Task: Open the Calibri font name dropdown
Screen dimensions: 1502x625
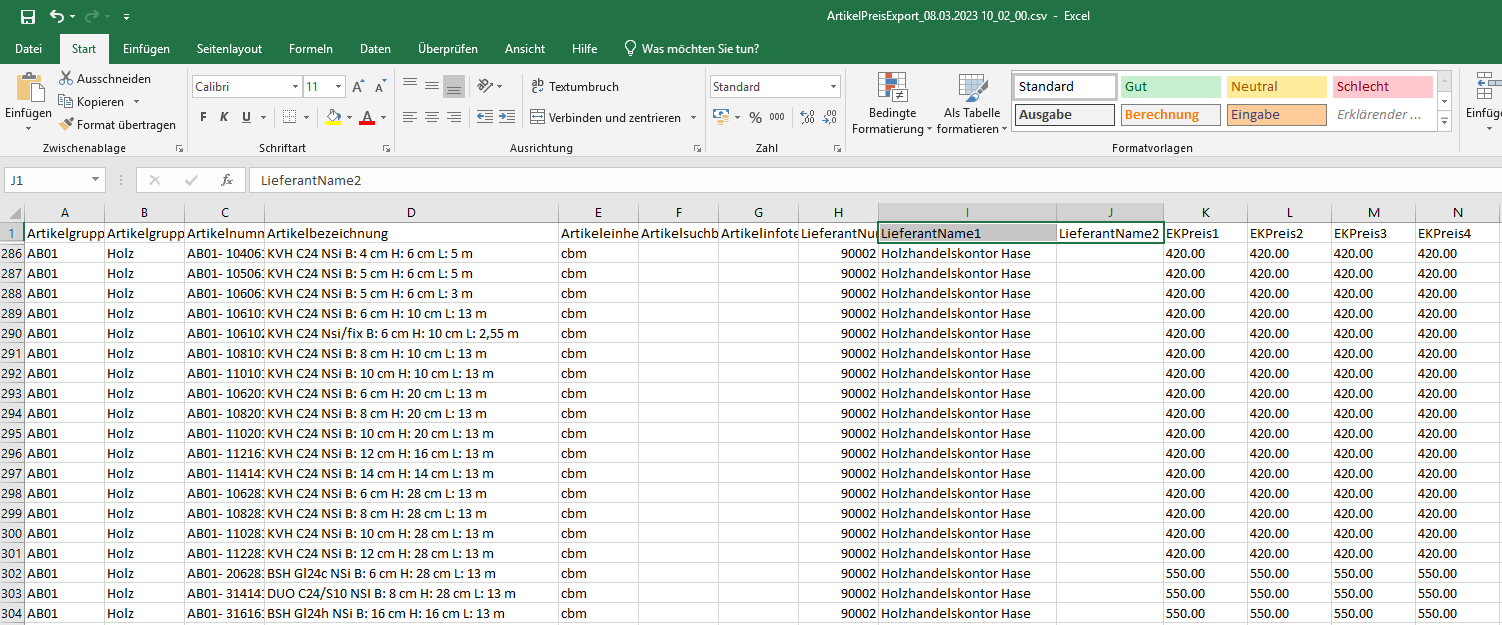Action: coord(296,87)
